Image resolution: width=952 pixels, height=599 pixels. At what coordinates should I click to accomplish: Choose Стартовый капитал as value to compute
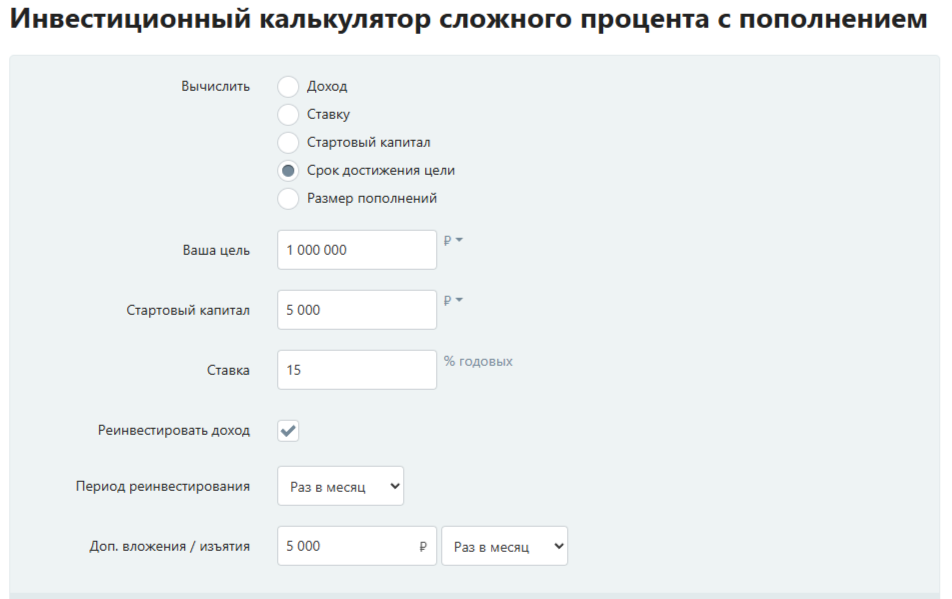(290, 143)
